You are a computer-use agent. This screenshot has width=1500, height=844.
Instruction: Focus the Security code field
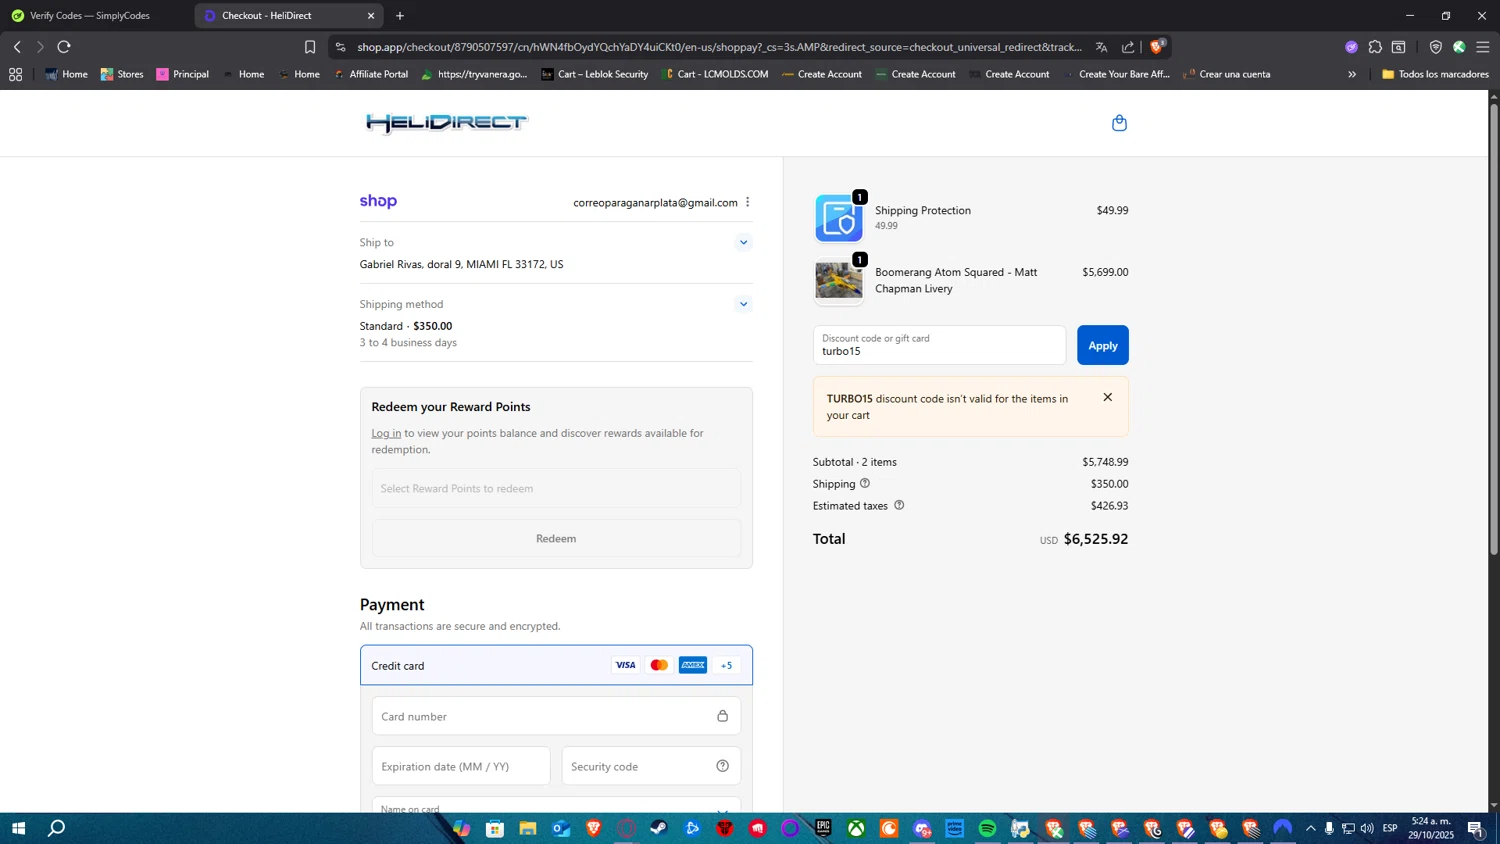click(651, 766)
